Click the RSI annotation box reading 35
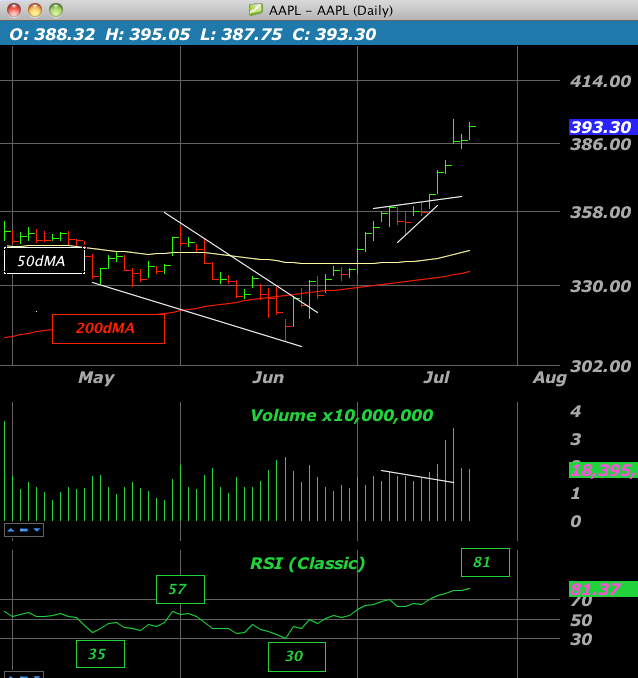The image size is (638, 678). coord(100,654)
